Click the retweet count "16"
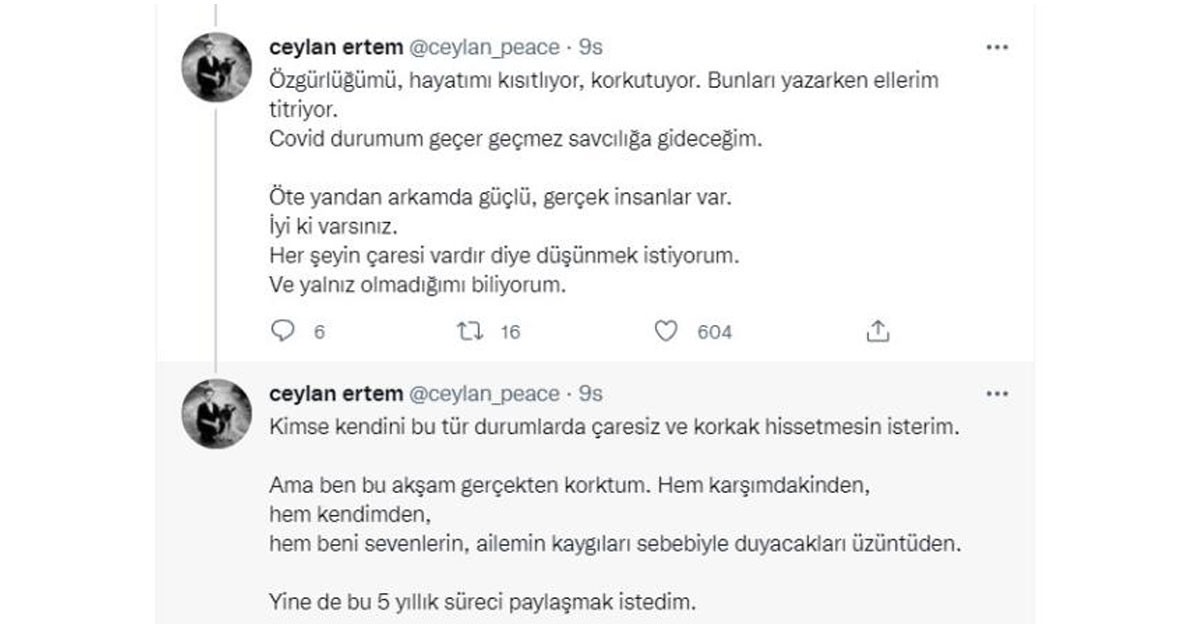The image size is (1200, 628). click(x=510, y=333)
